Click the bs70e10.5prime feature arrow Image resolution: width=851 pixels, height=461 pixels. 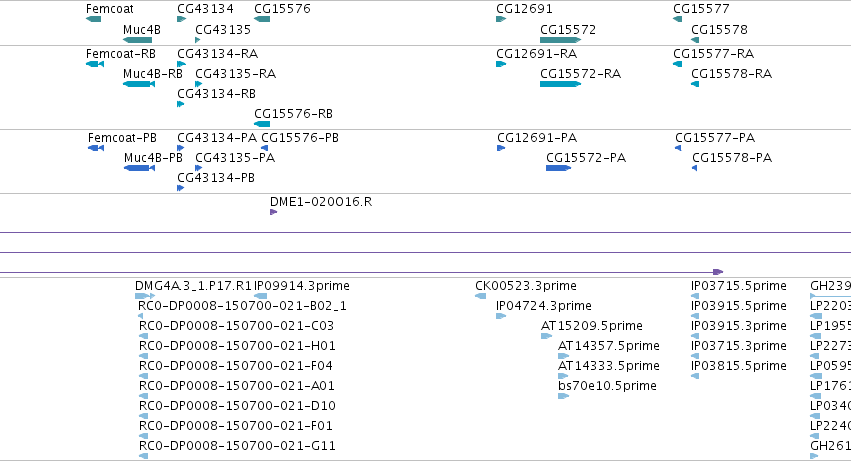pyautogui.click(x=563, y=396)
